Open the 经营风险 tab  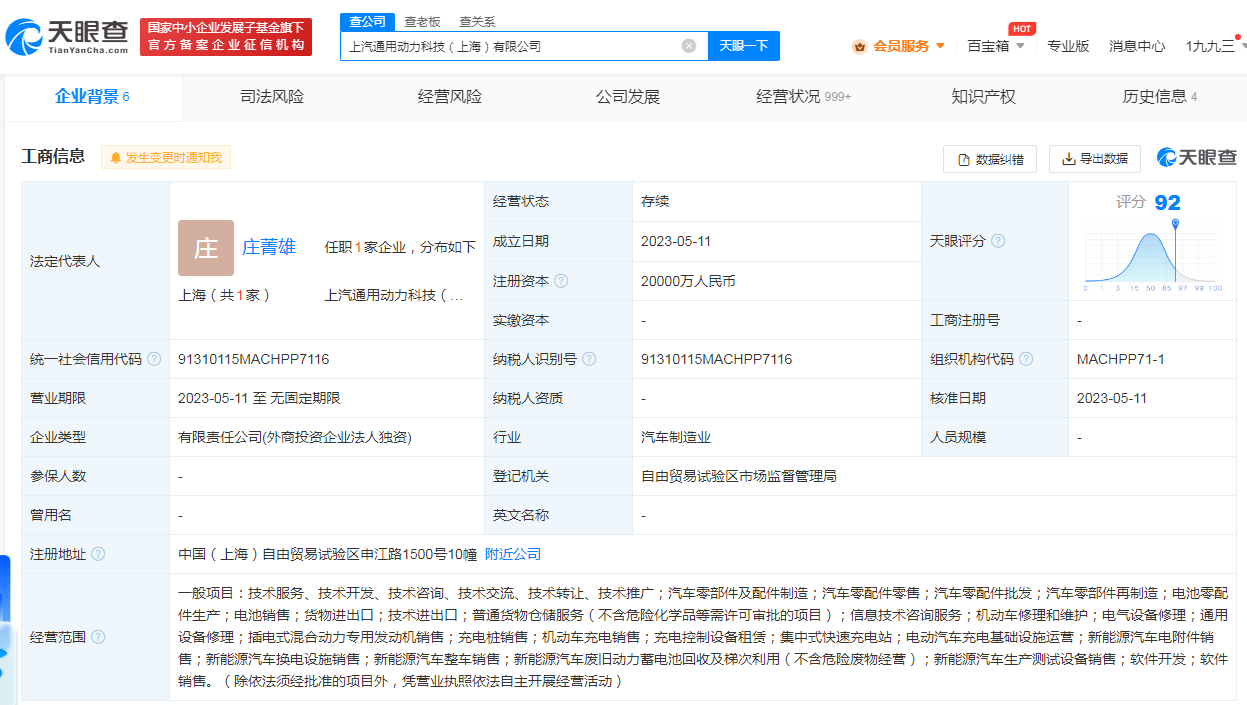pyautogui.click(x=450, y=97)
